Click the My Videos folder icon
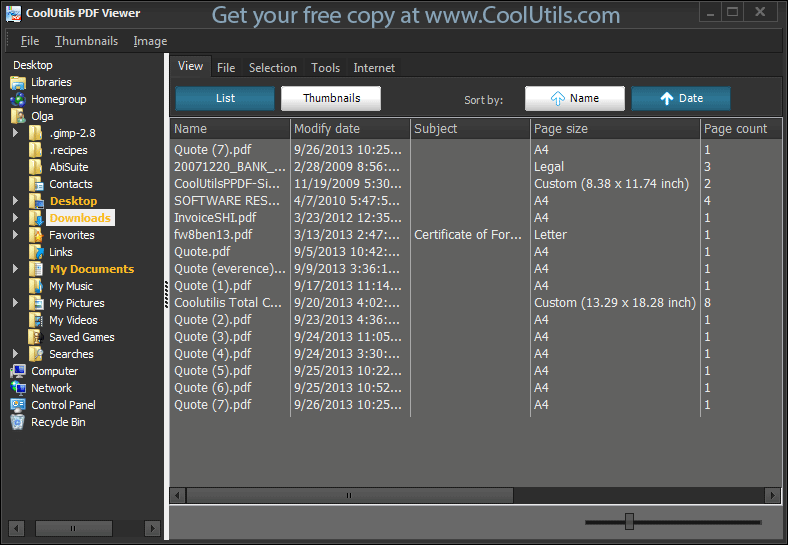The width and height of the screenshot is (788, 545). pos(36,320)
